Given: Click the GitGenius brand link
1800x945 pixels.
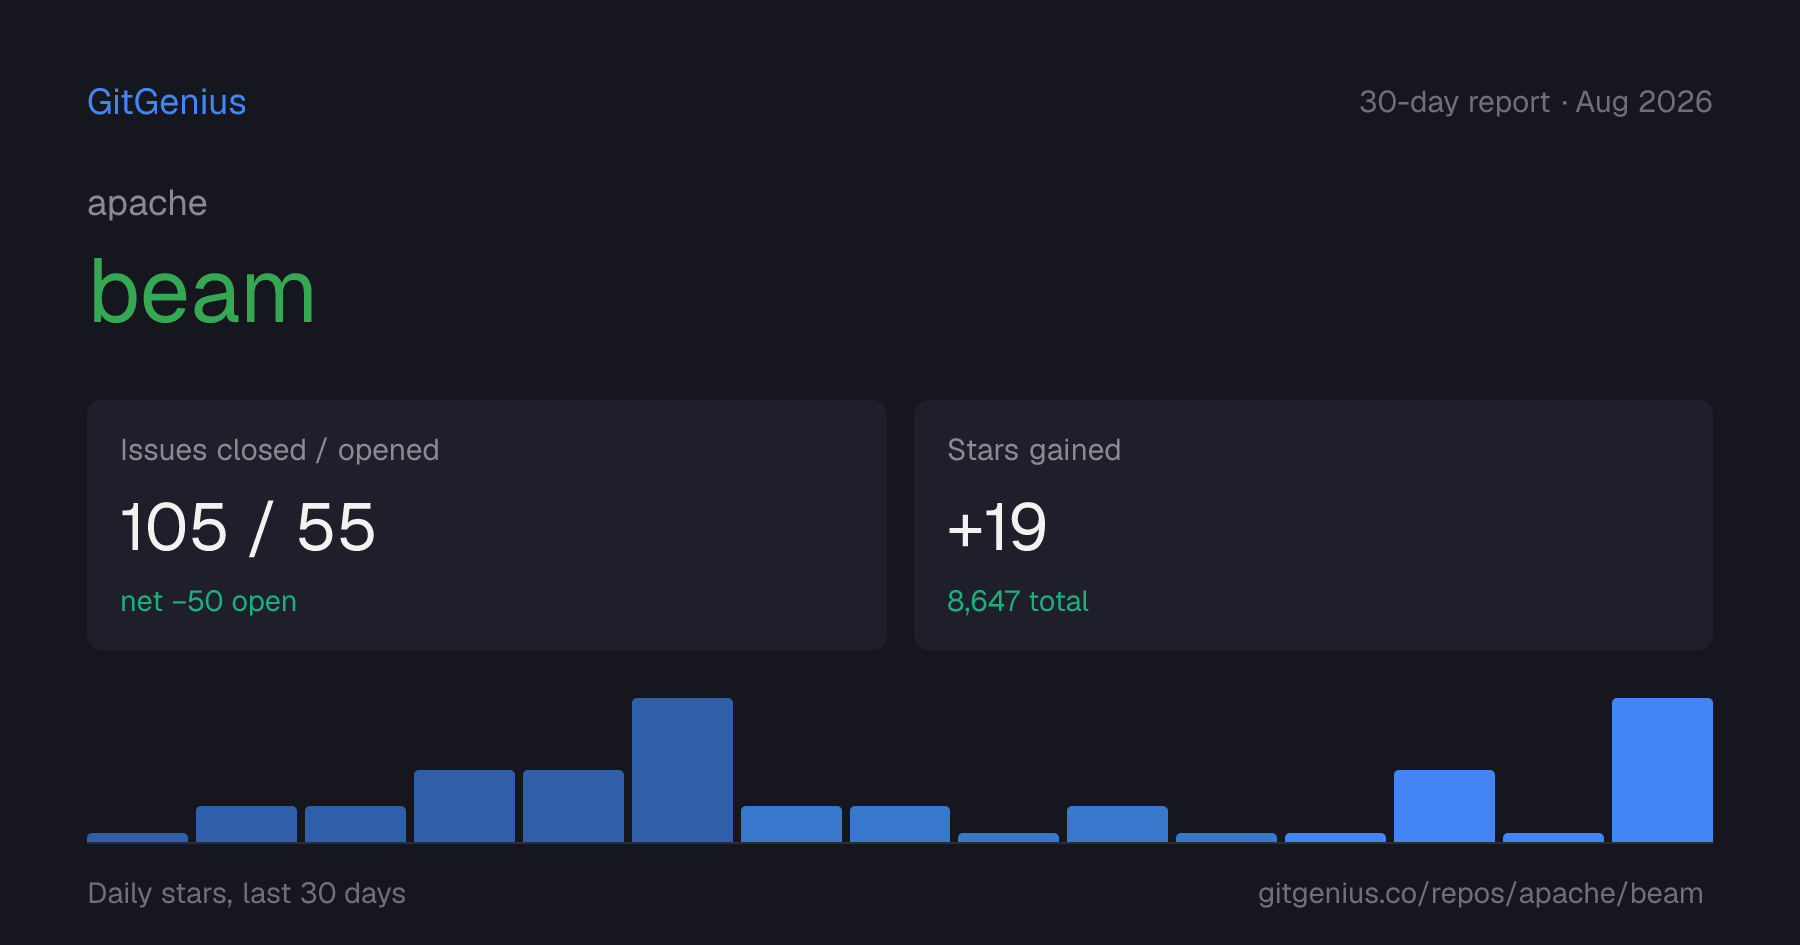Looking at the screenshot, I should pyautogui.click(x=166, y=102).
